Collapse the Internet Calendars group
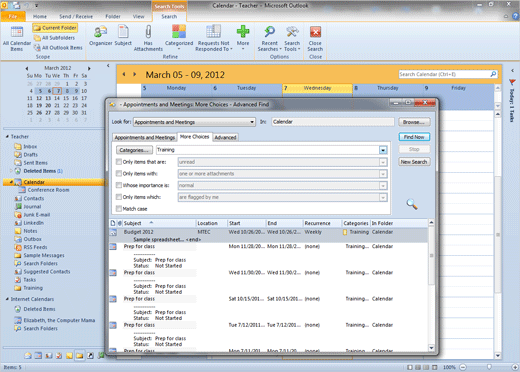 click(7, 299)
